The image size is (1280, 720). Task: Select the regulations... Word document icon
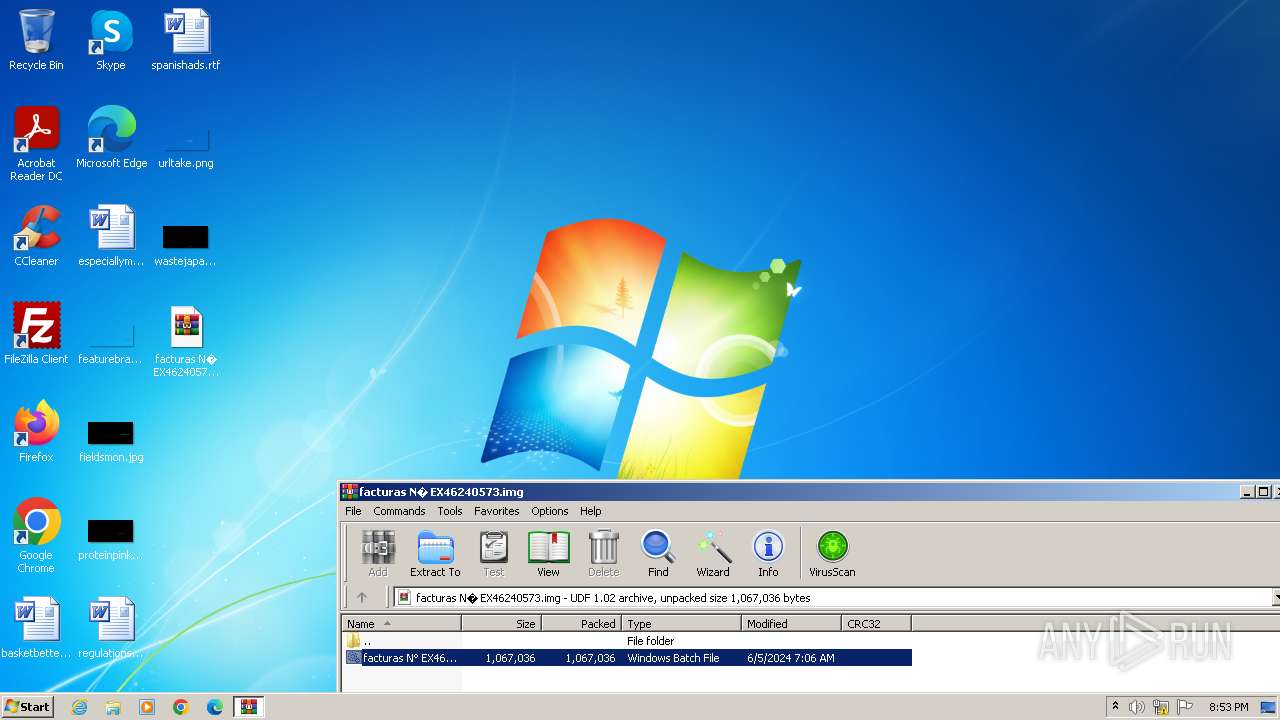click(111, 628)
